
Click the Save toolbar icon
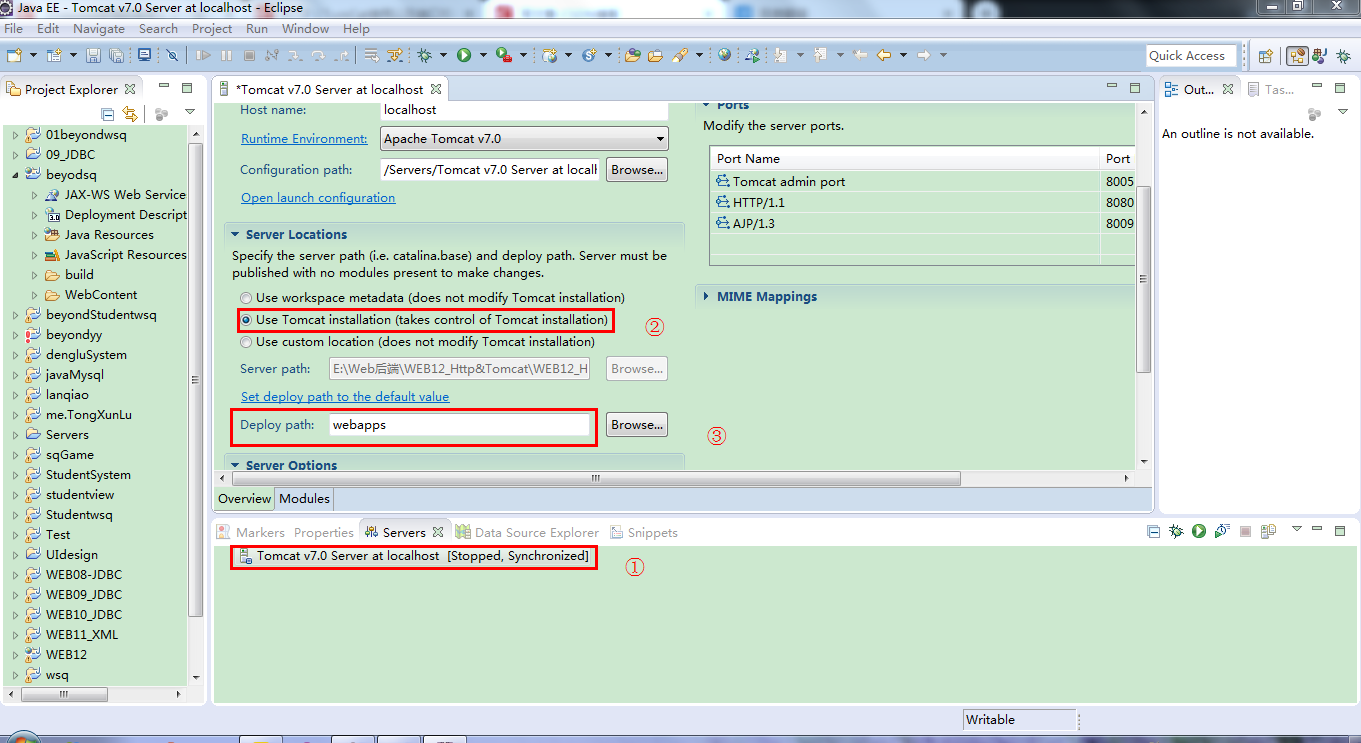pos(93,55)
